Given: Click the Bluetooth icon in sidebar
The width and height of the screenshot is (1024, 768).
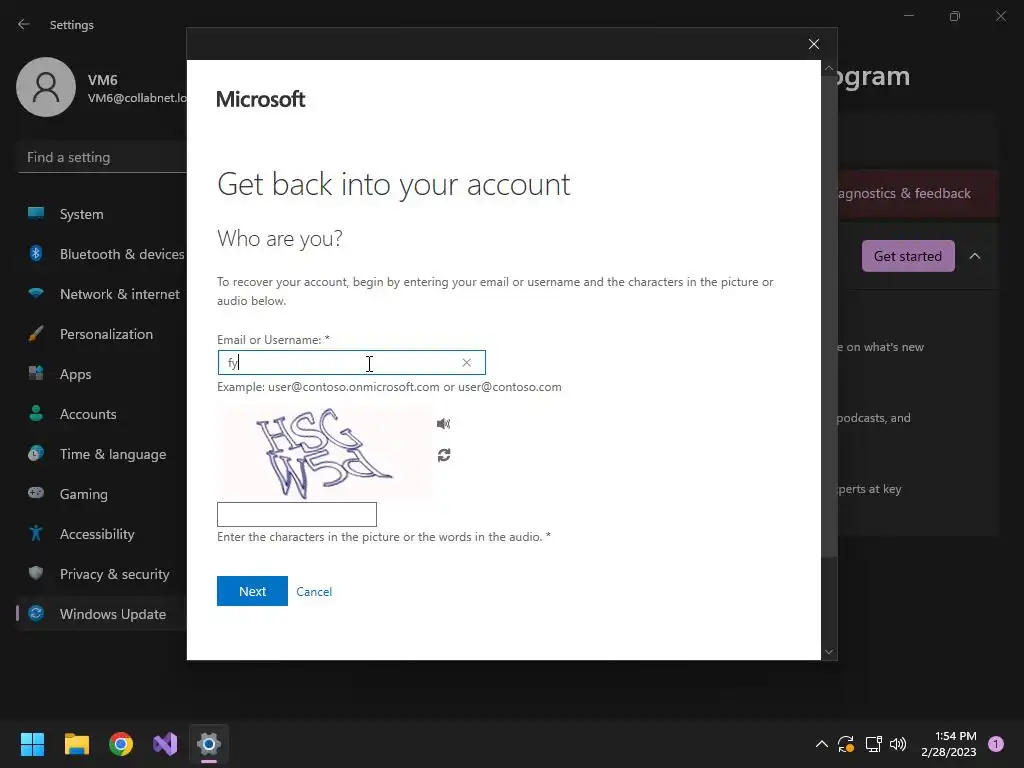Looking at the screenshot, I should pyautogui.click(x=36, y=253).
